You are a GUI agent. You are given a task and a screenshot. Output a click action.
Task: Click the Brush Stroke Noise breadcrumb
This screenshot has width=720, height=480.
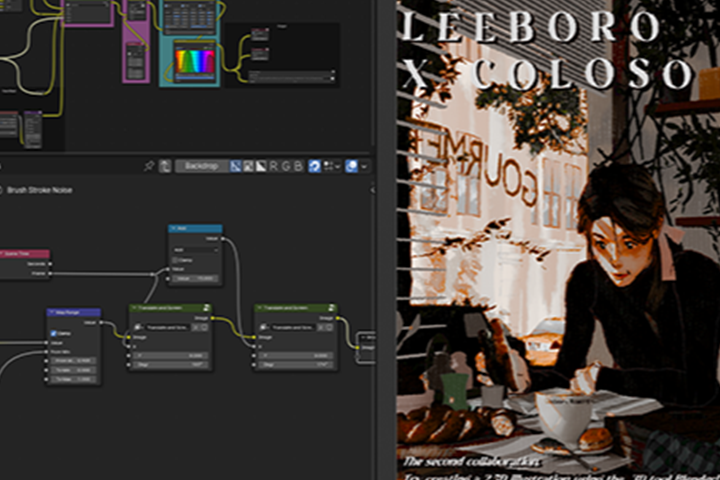[x=39, y=190]
